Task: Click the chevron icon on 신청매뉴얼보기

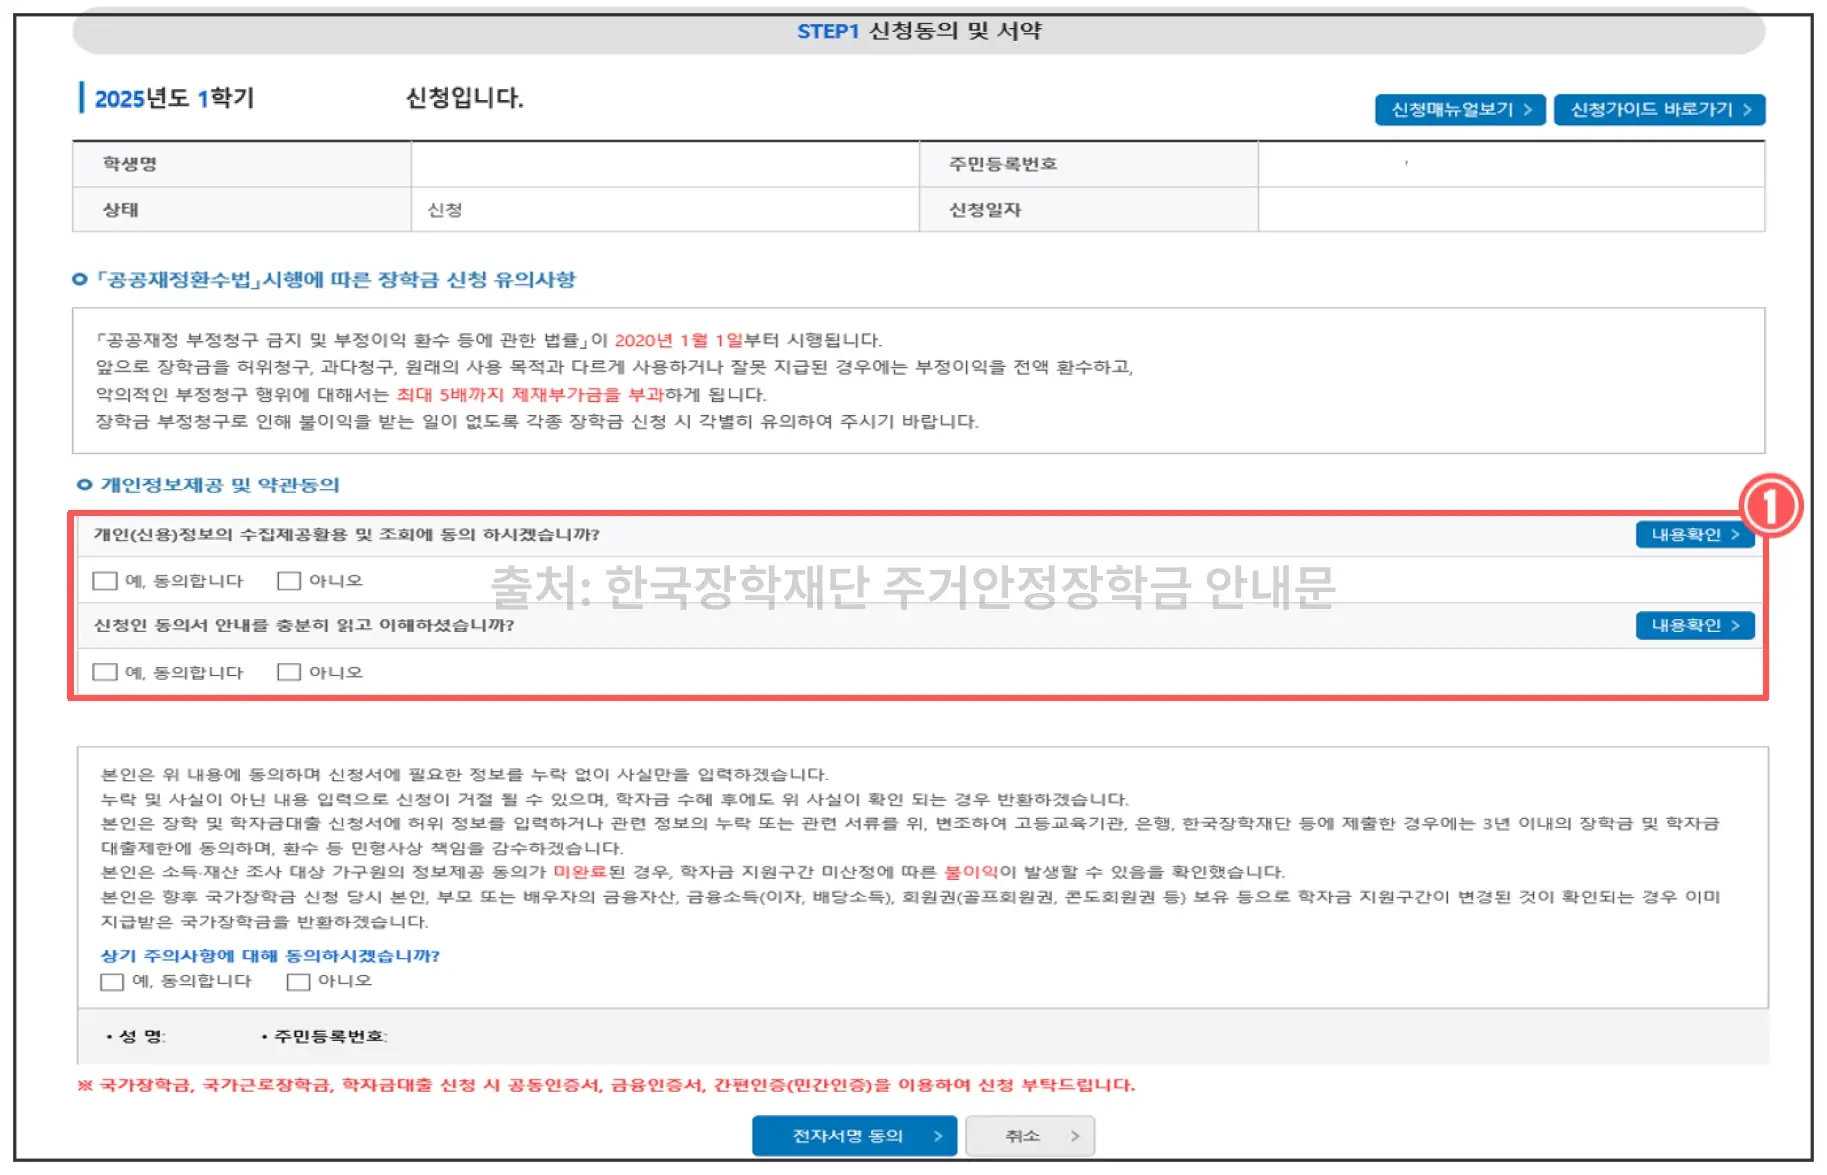Action: pos(1528,110)
